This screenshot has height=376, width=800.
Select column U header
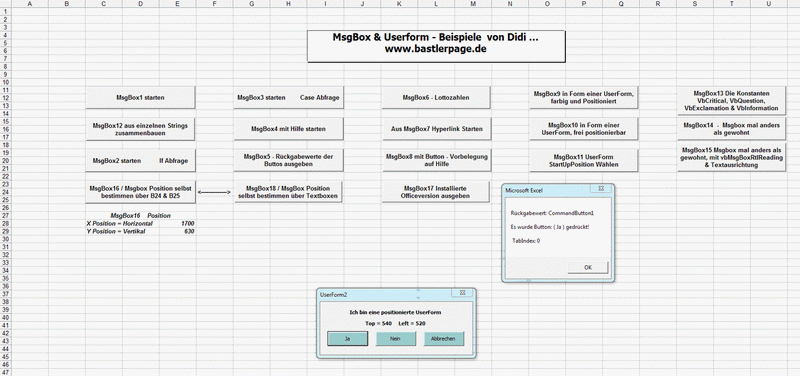[x=768, y=4]
